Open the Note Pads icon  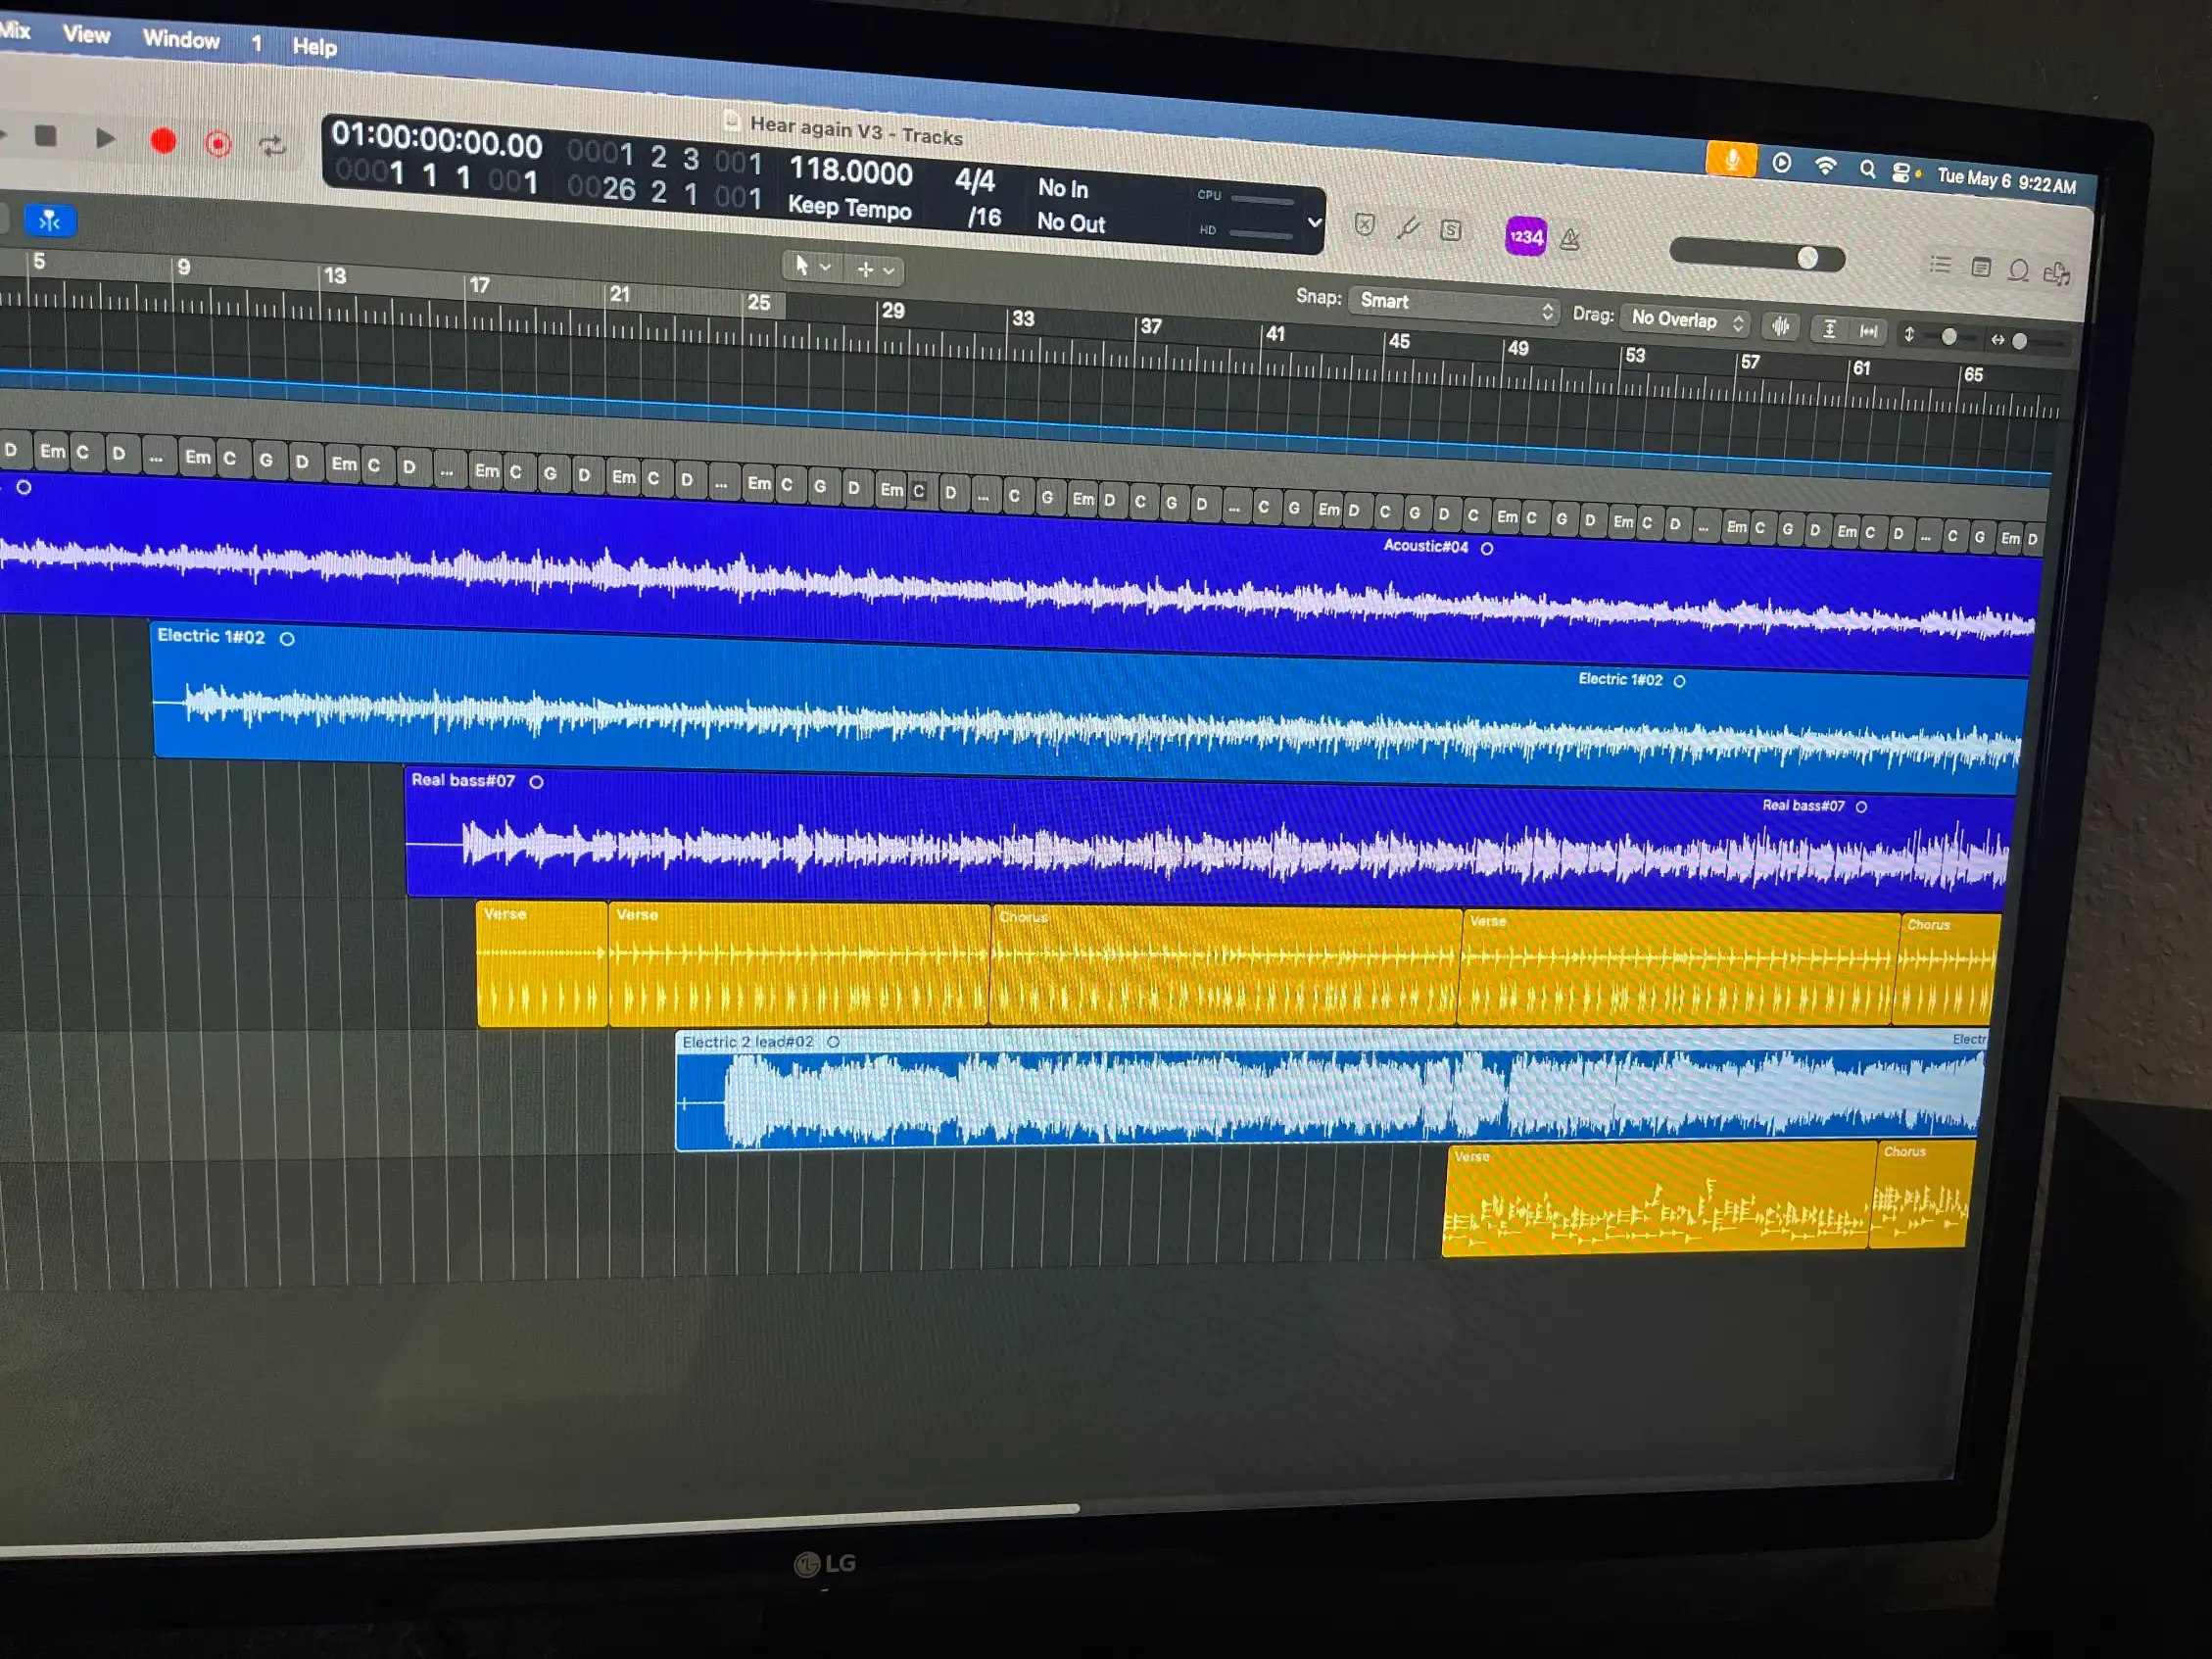pyautogui.click(x=1981, y=268)
